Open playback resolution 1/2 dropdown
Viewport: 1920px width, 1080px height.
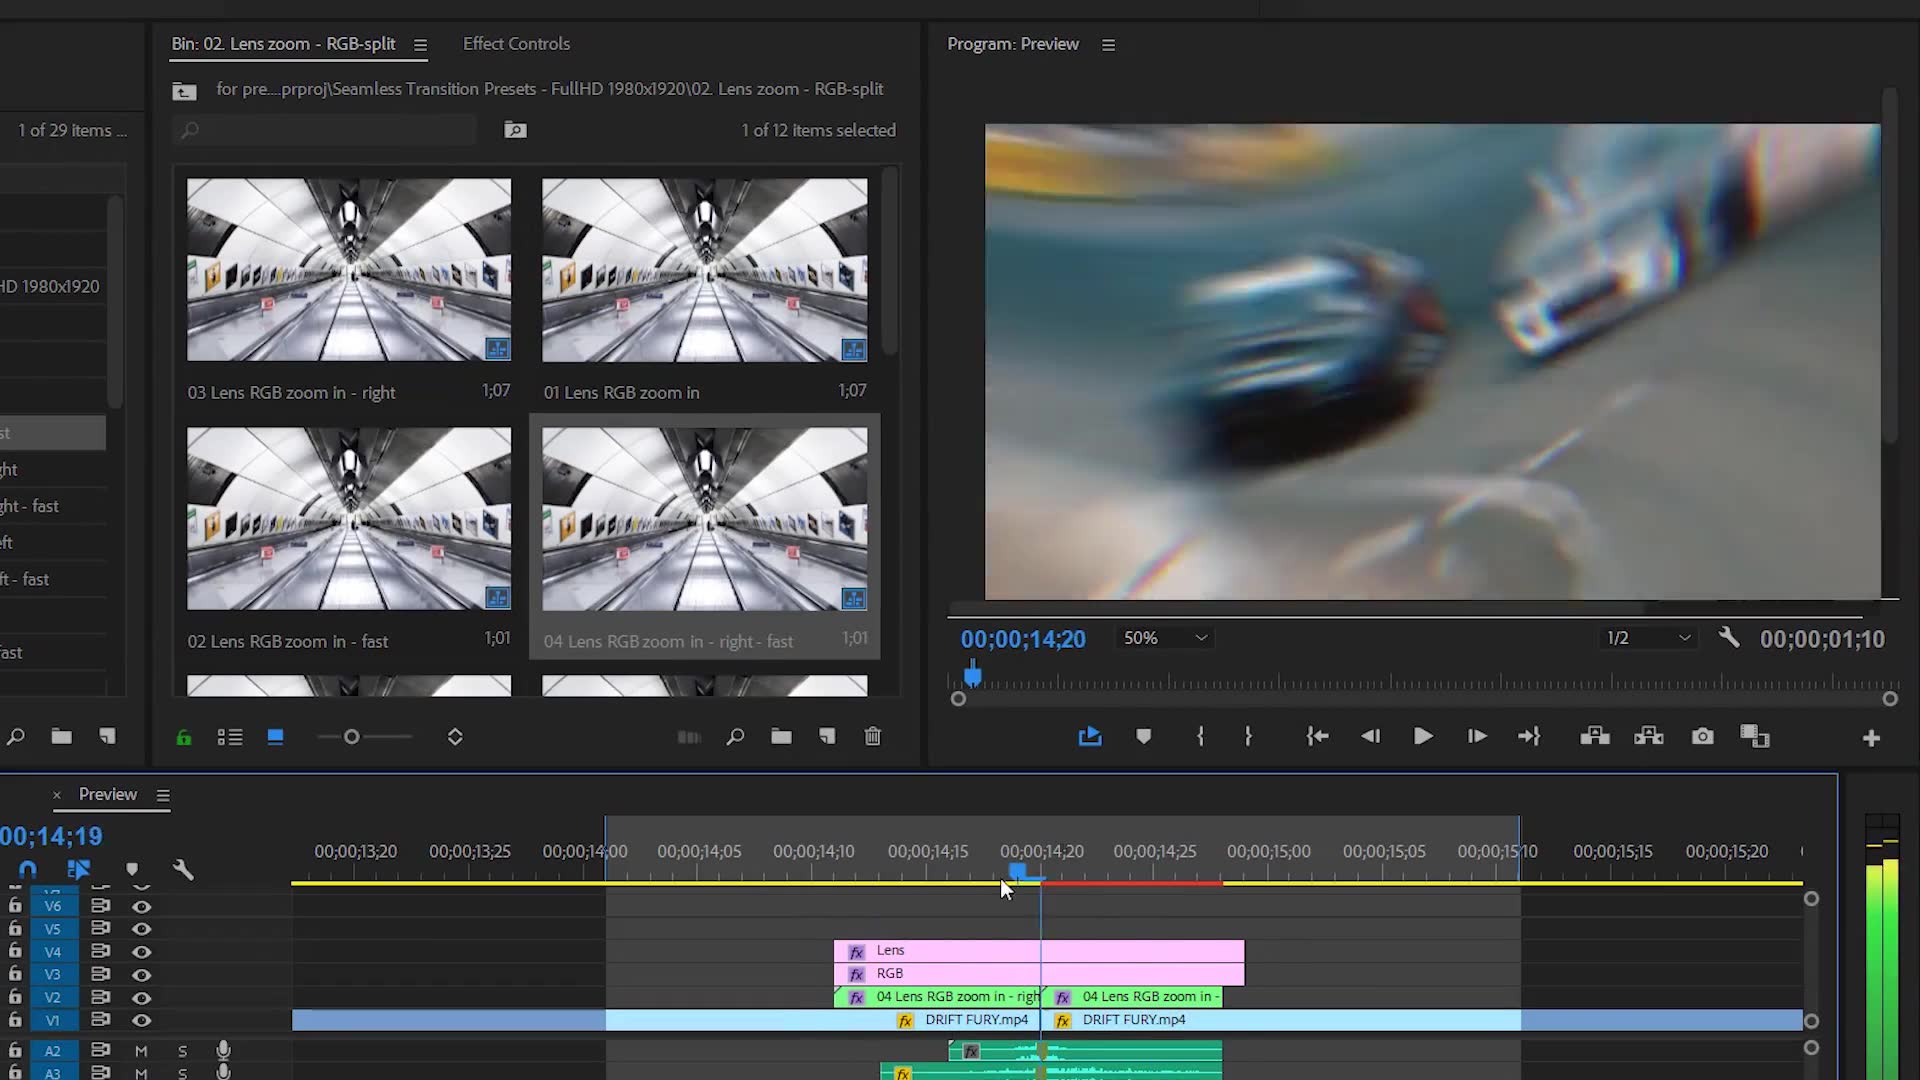(1647, 638)
